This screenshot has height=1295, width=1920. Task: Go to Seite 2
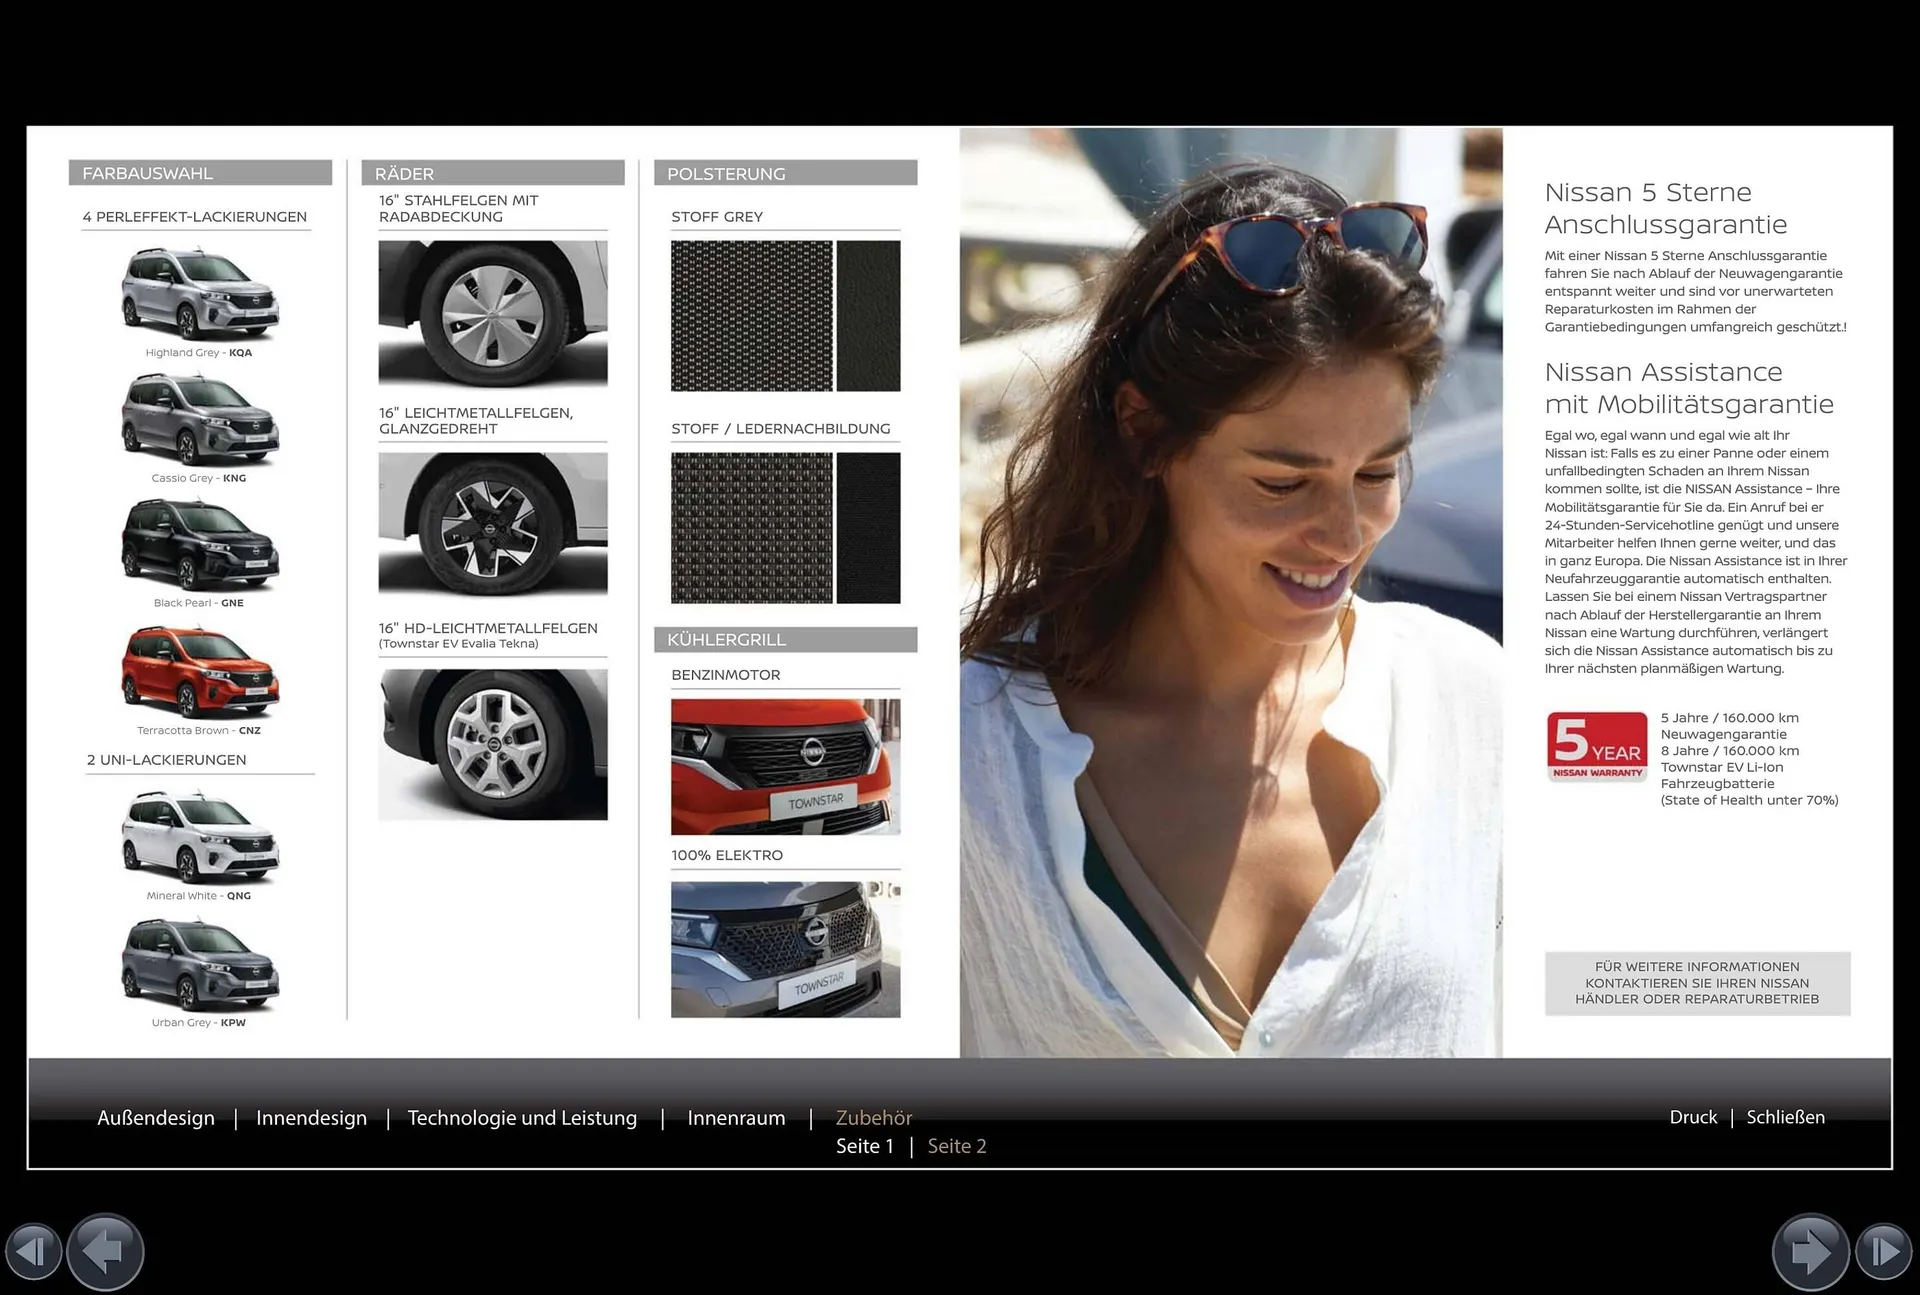coord(957,1146)
